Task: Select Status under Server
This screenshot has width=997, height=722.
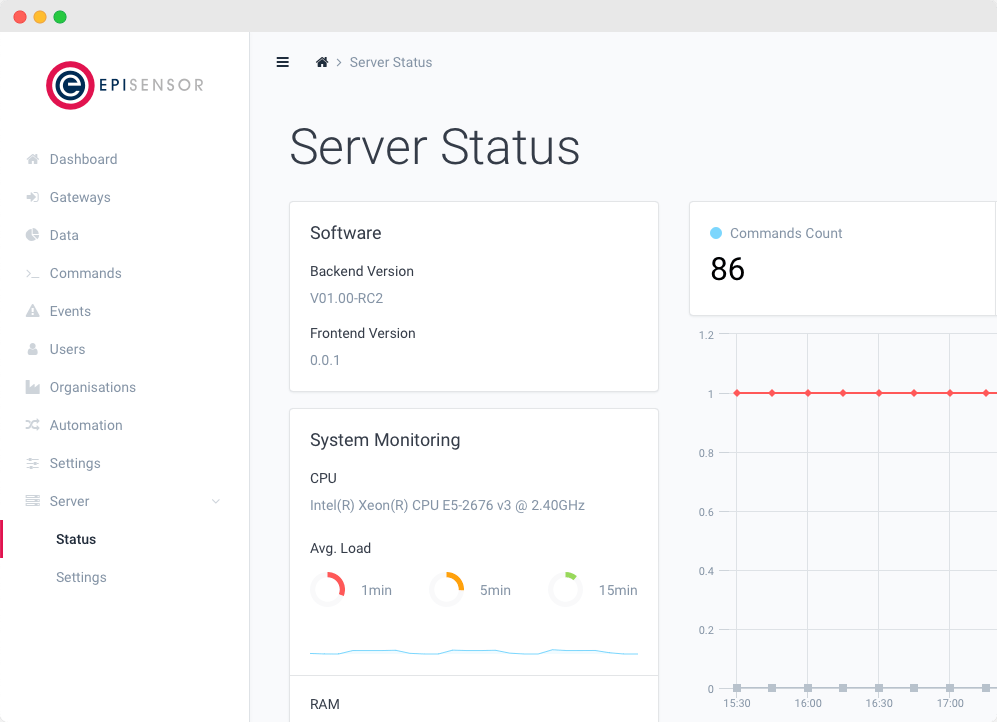Action: (76, 540)
